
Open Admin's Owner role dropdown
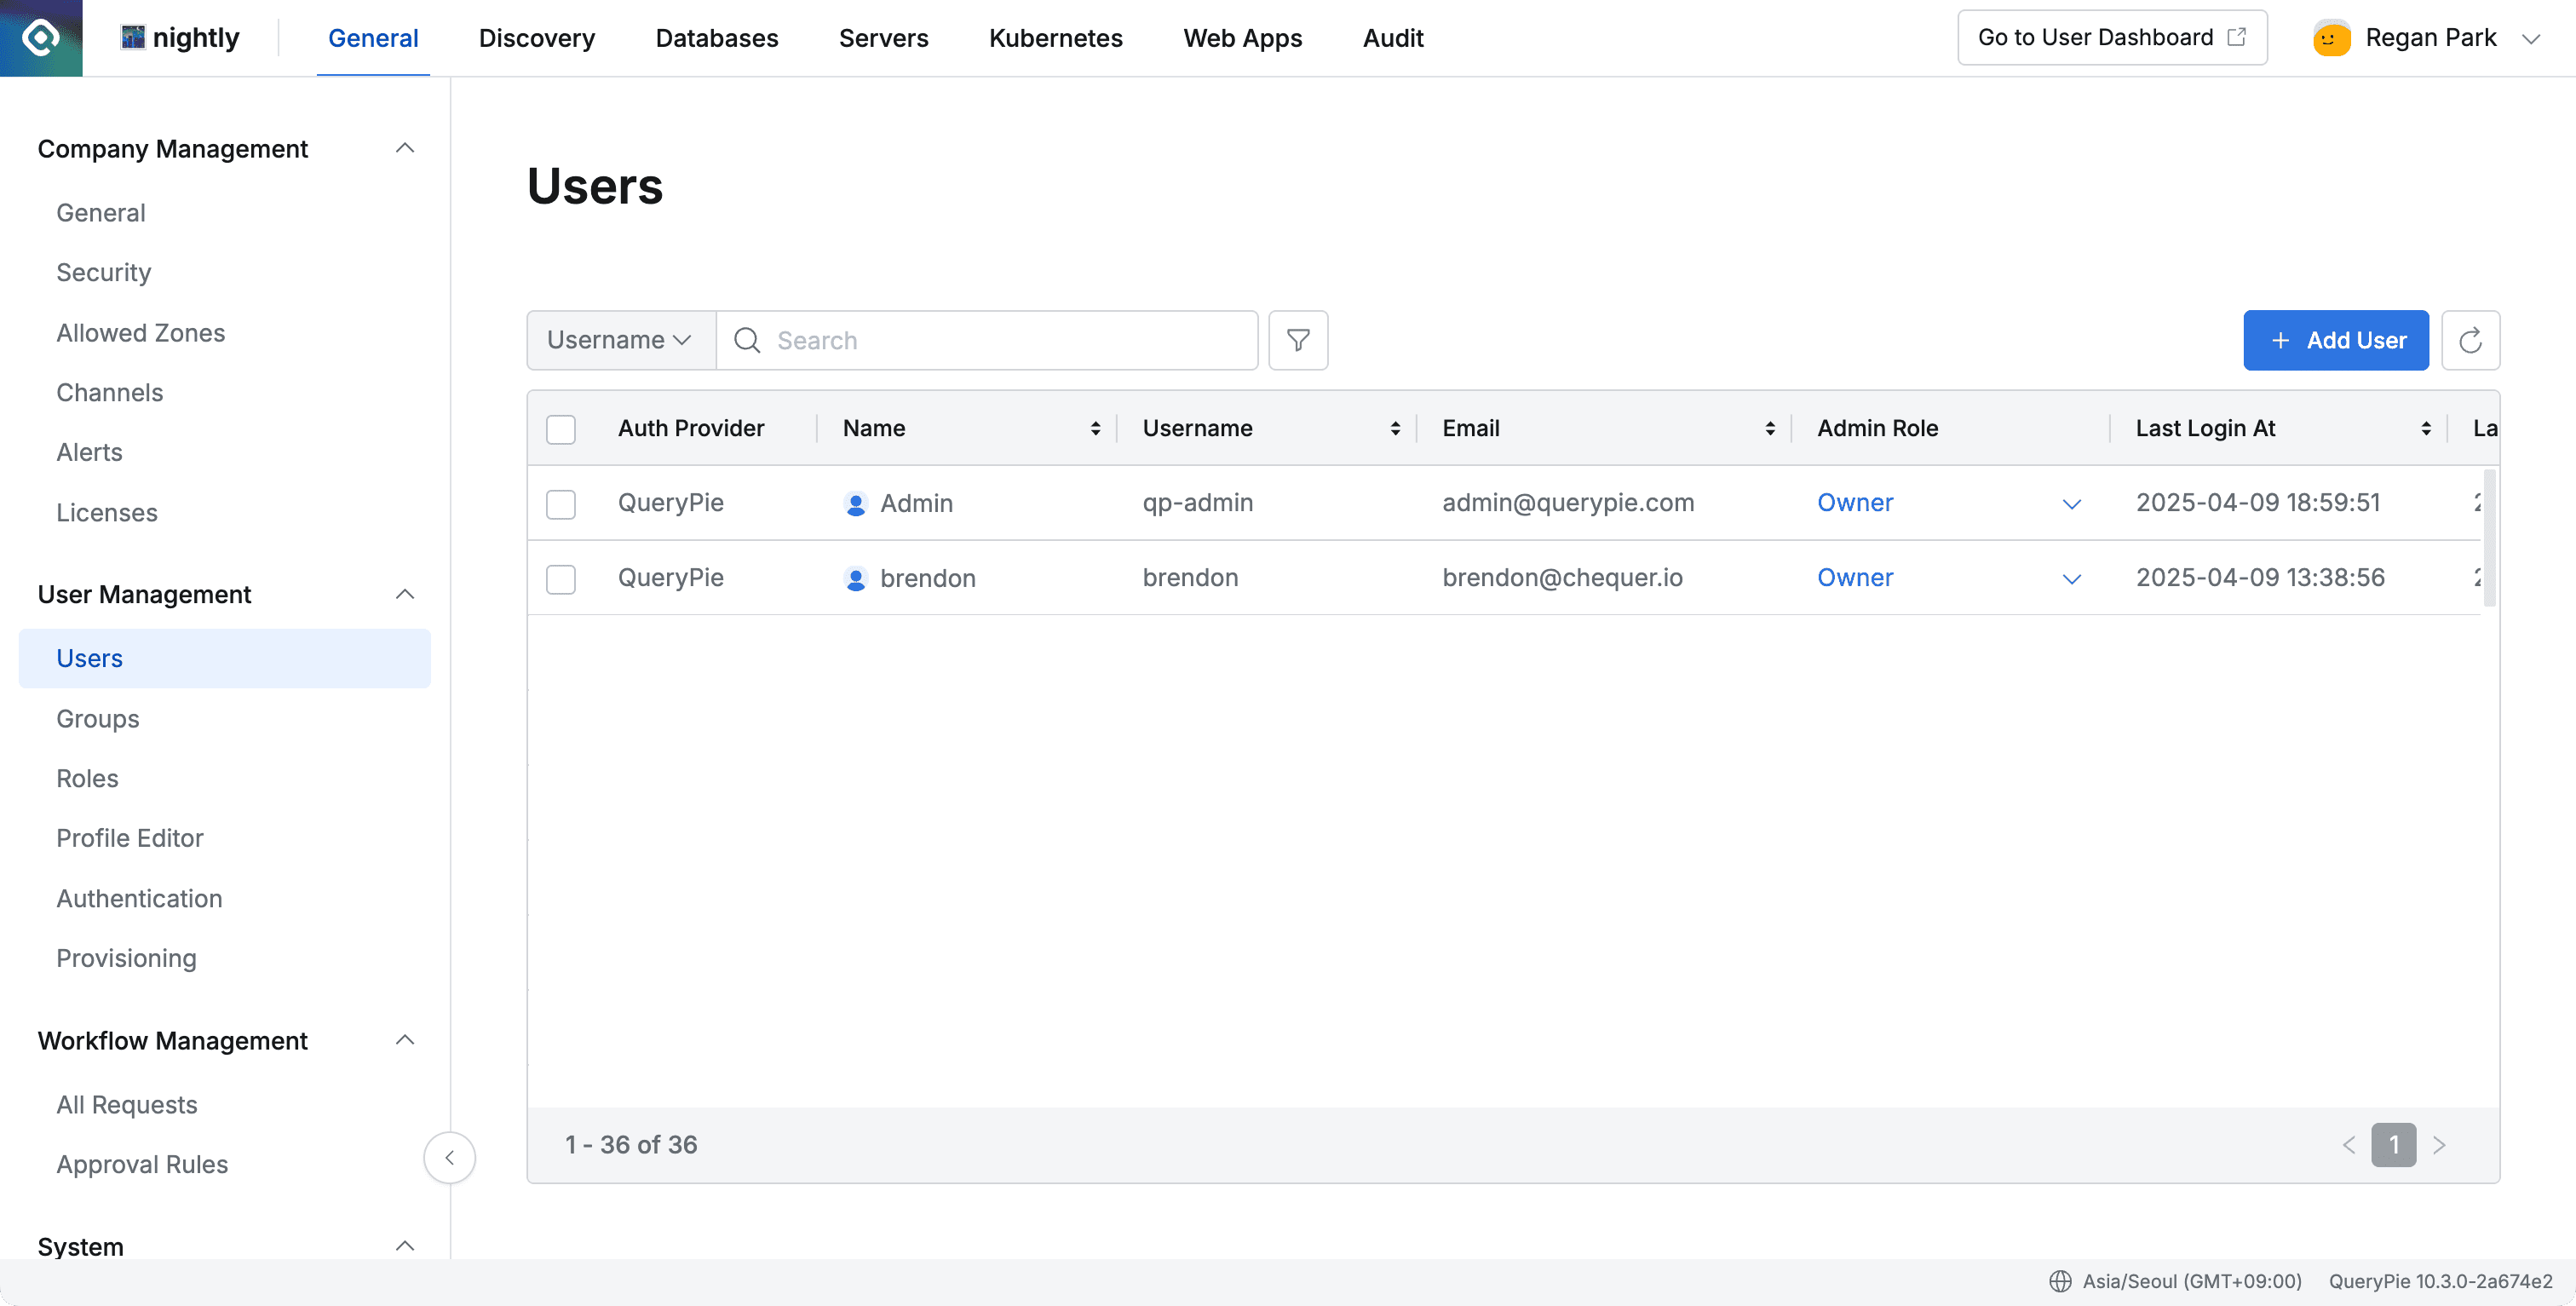click(2071, 504)
